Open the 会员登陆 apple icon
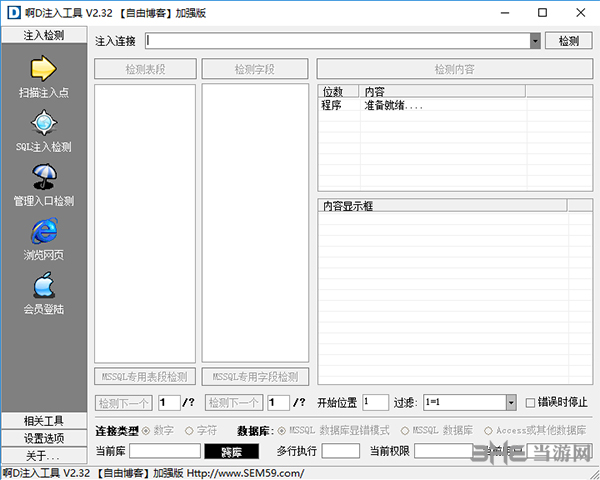Image resolution: width=600 pixels, height=480 pixels. pyautogui.click(x=44, y=285)
